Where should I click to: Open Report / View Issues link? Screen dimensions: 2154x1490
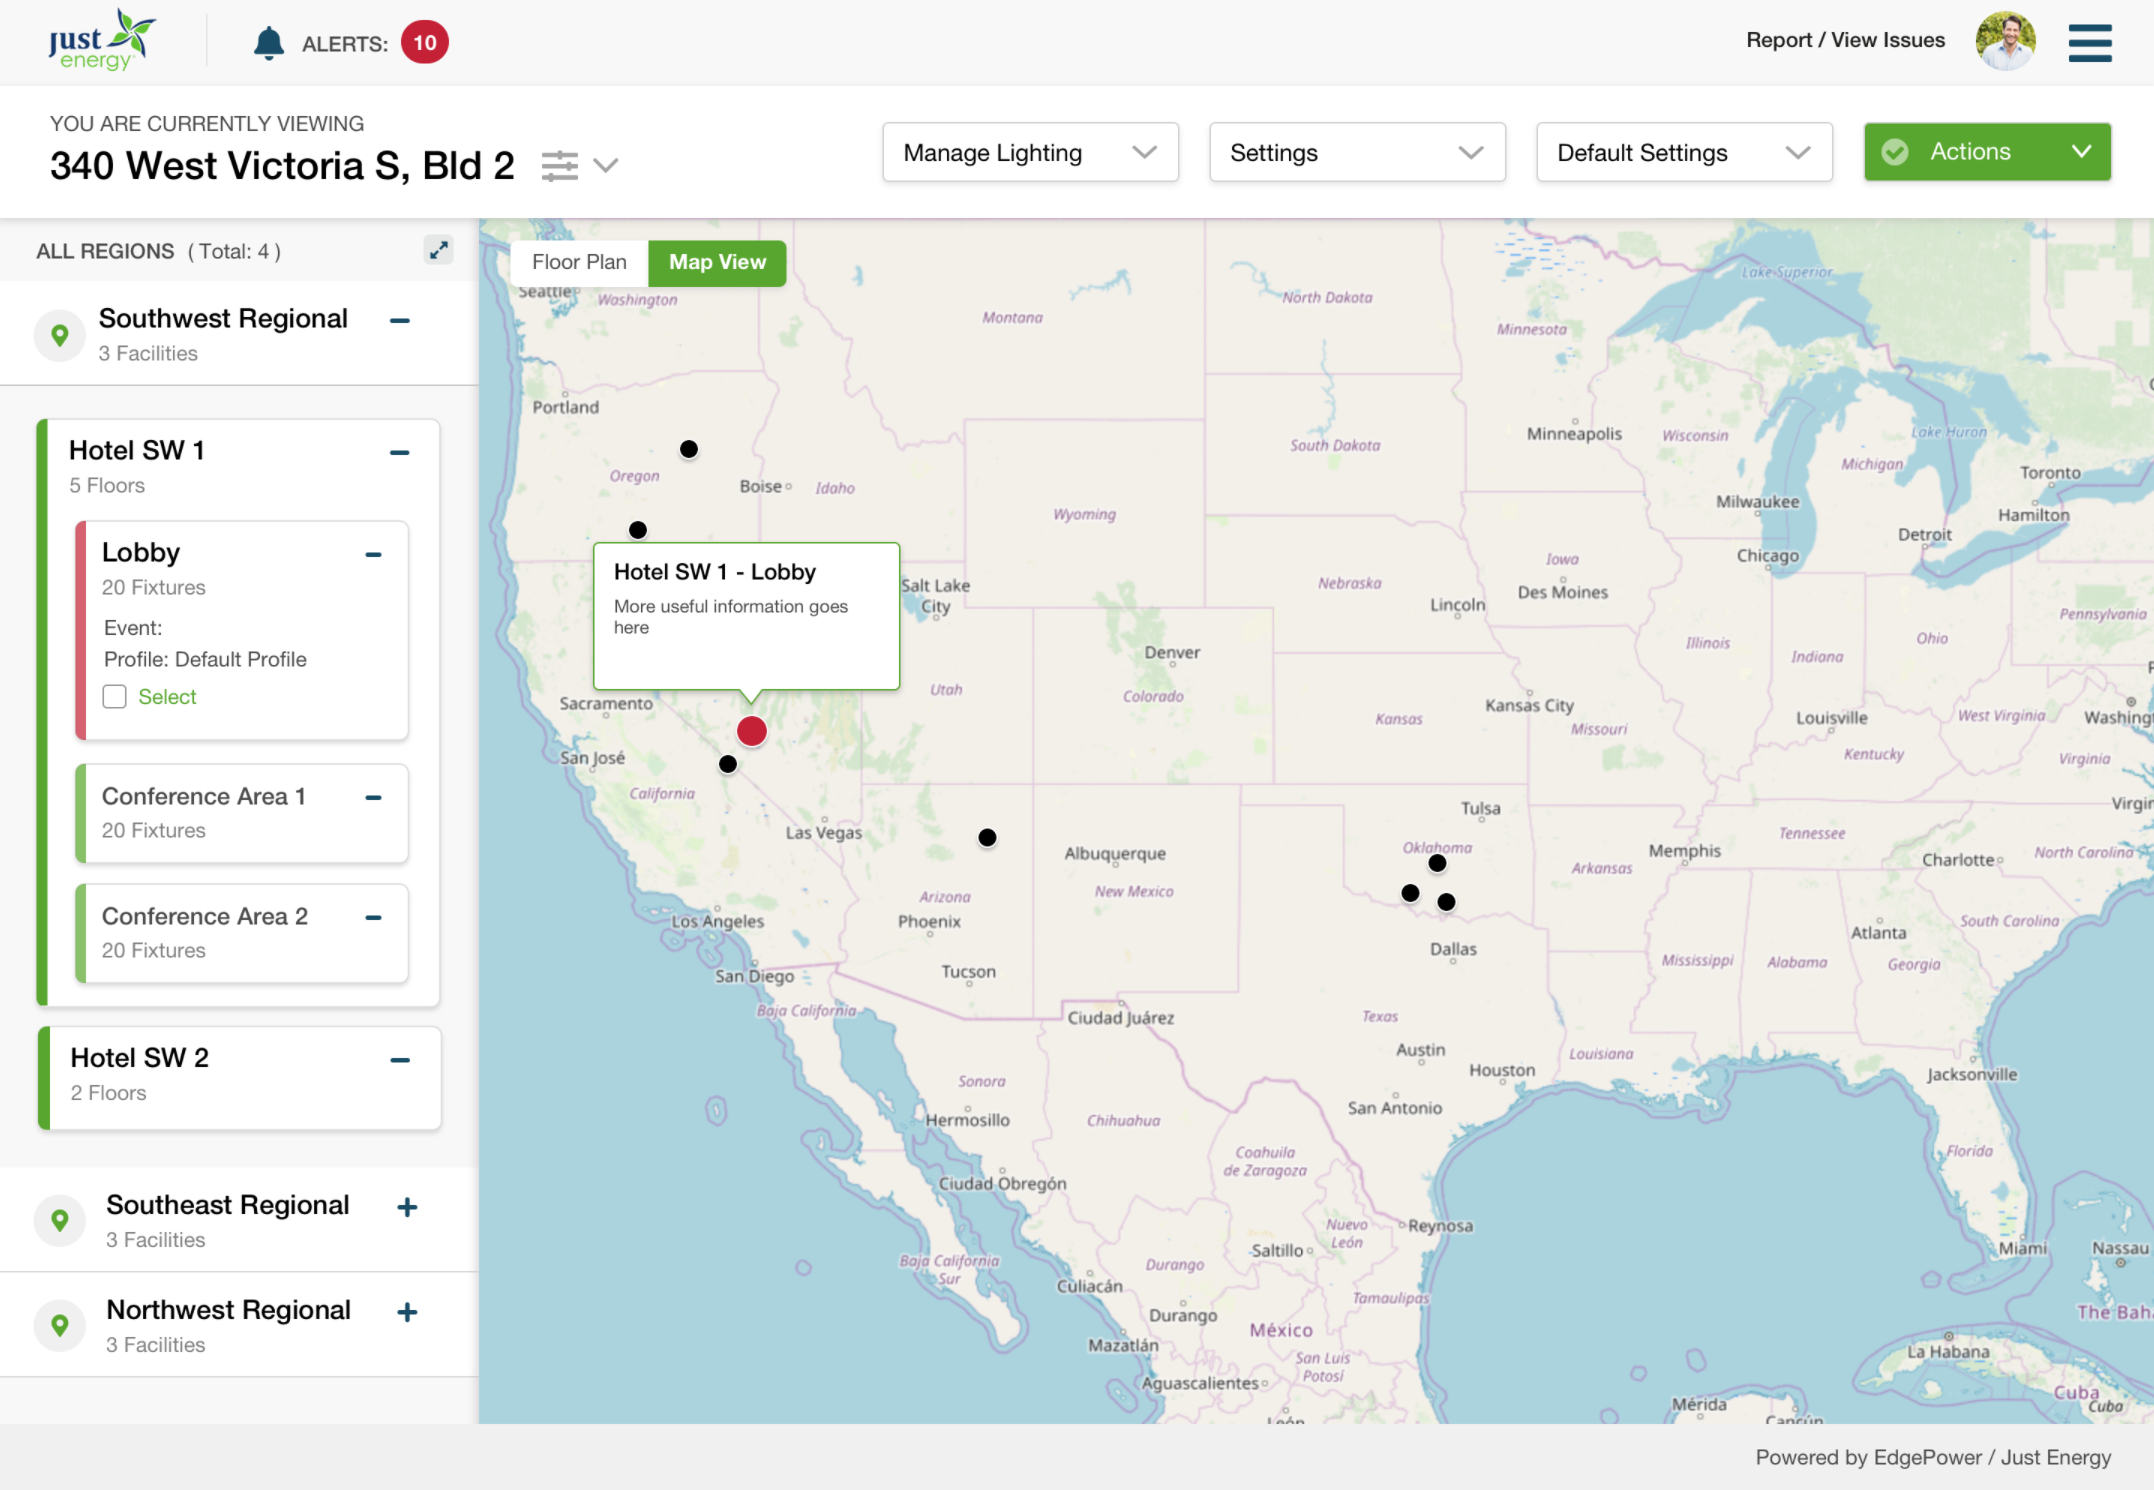pos(1845,40)
